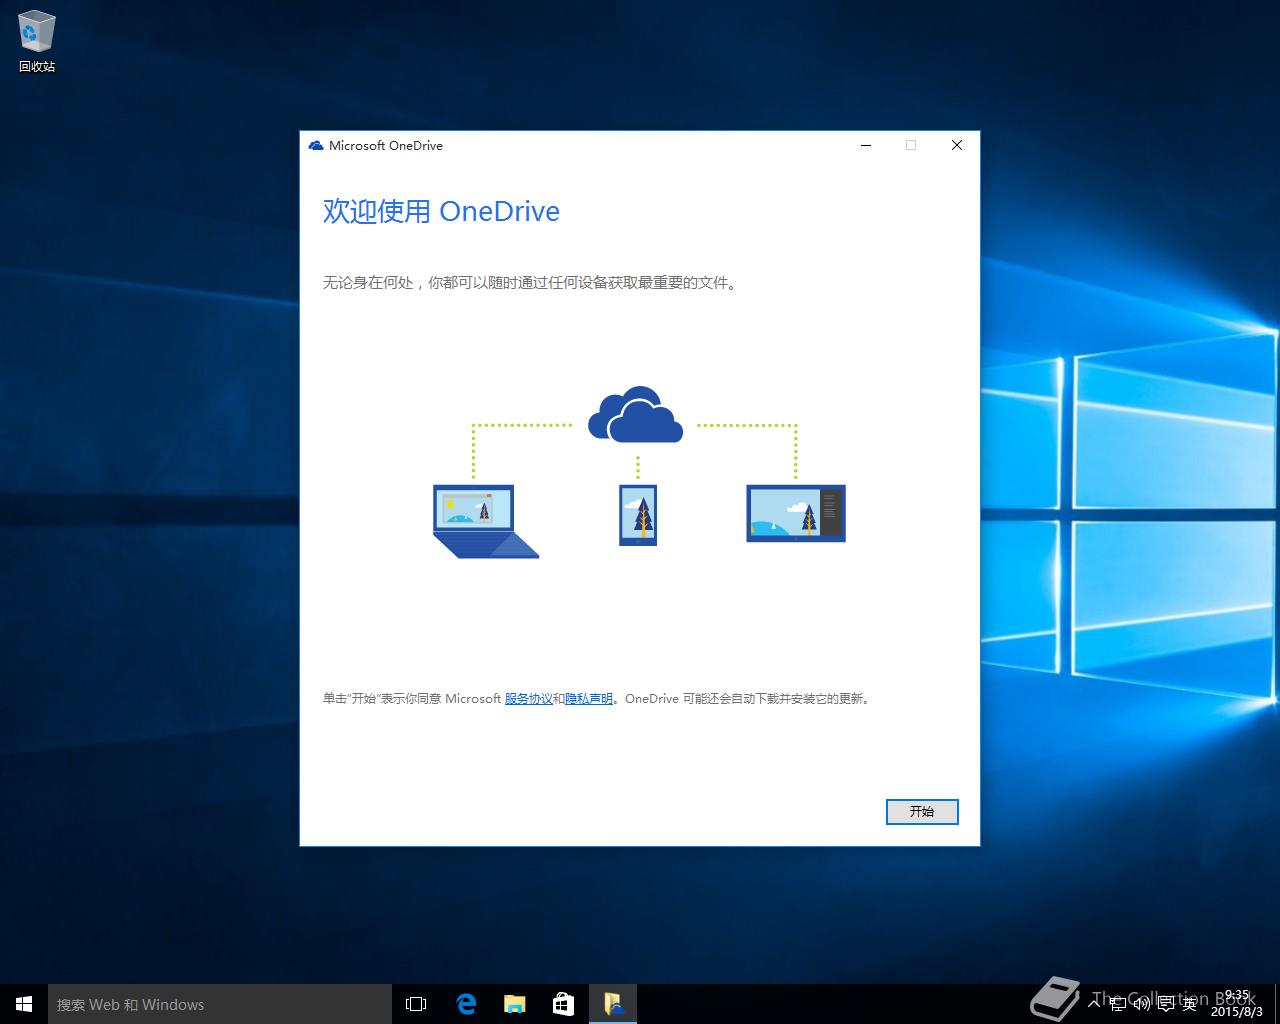Open the volume control tray icon
Screen dimensions: 1280x1024
coord(1142,1004)
